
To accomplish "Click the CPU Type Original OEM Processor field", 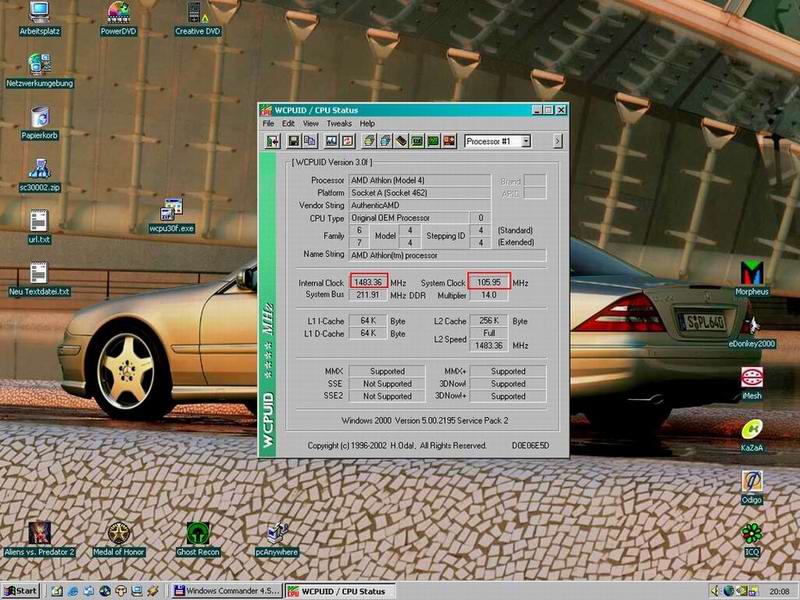I will pyautogui.click(x=408, y=218).
